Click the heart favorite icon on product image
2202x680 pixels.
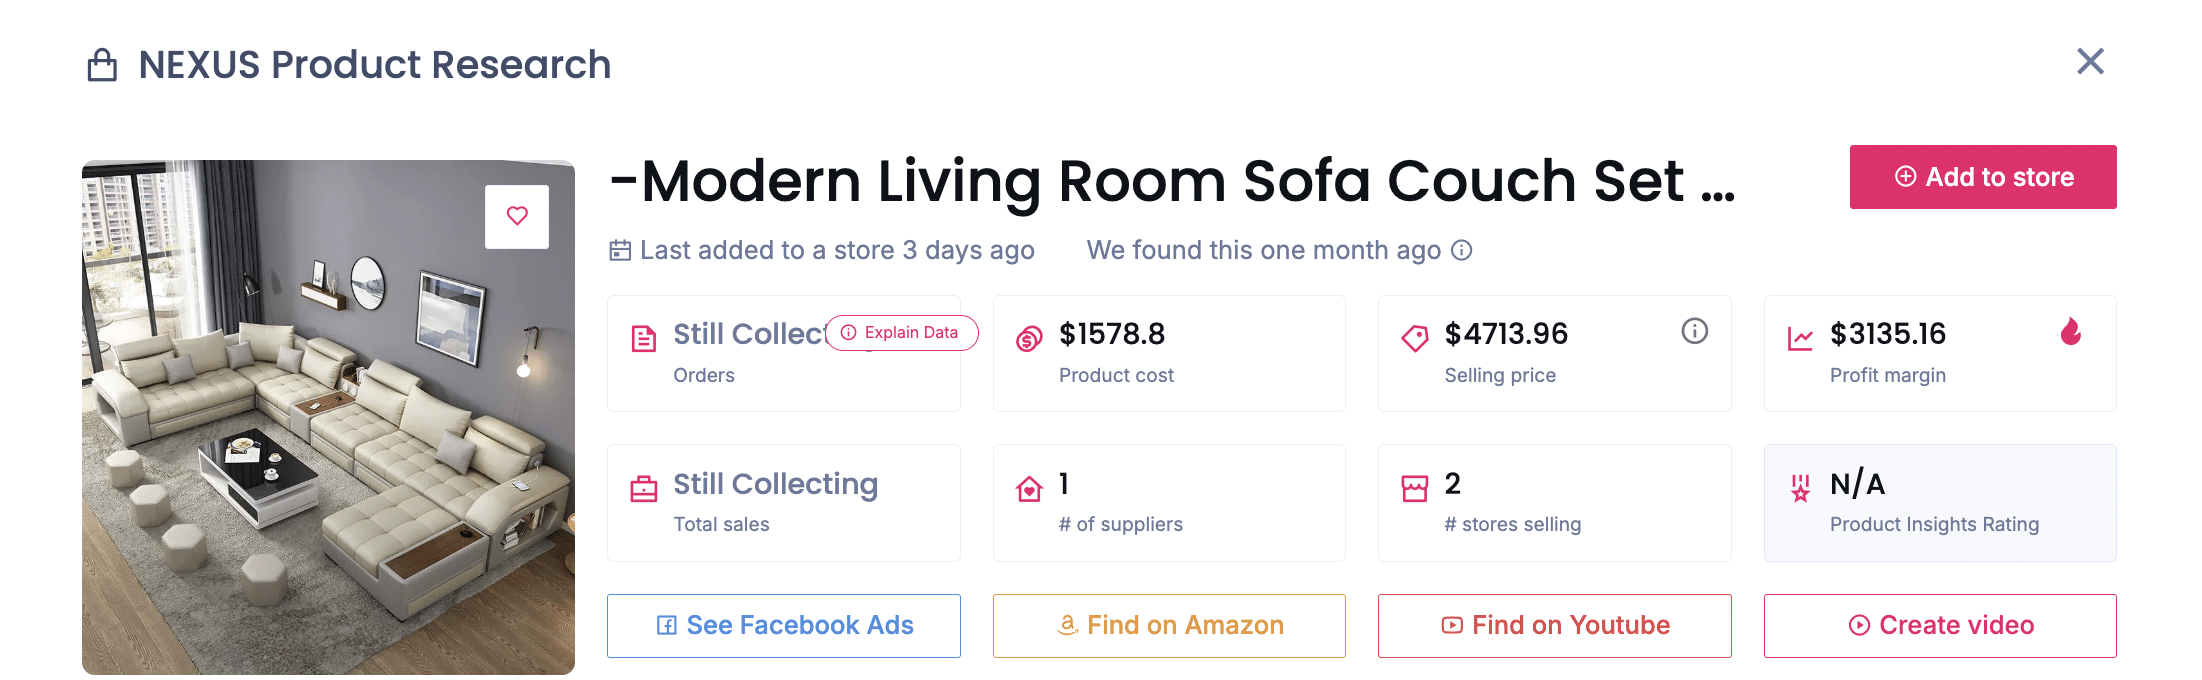[517, 216]
